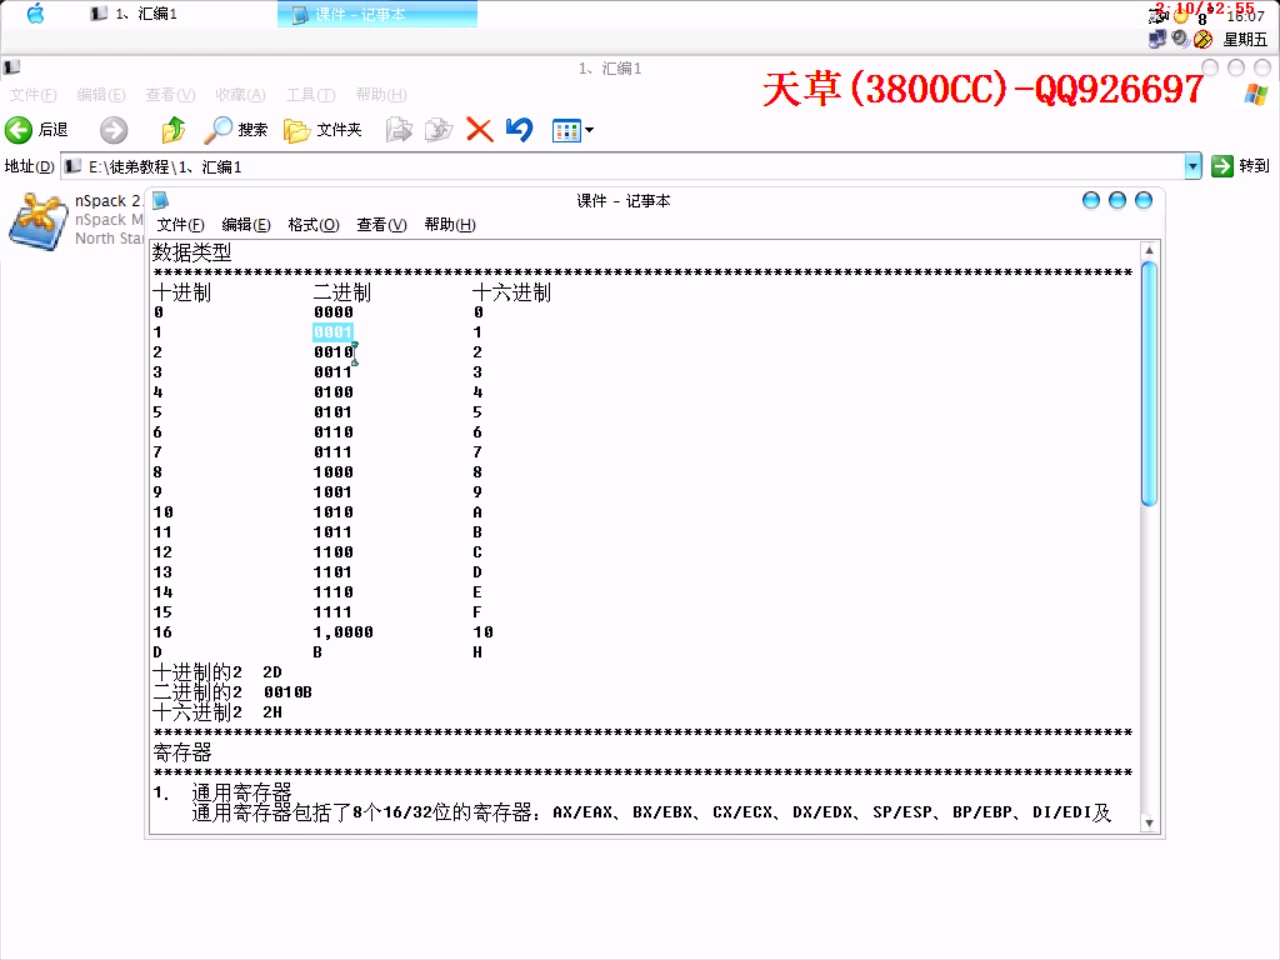Go up one folder level icon

[173, 130]
